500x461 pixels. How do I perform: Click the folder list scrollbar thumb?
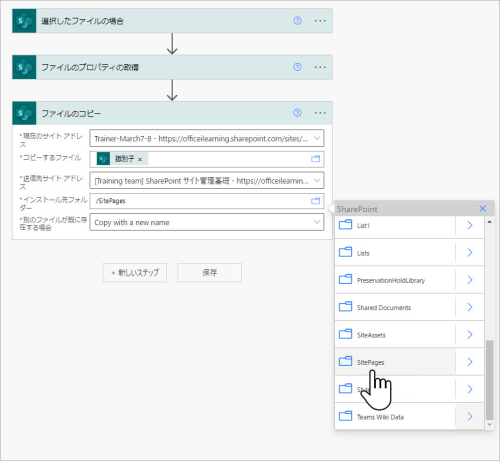pos(489,379)
